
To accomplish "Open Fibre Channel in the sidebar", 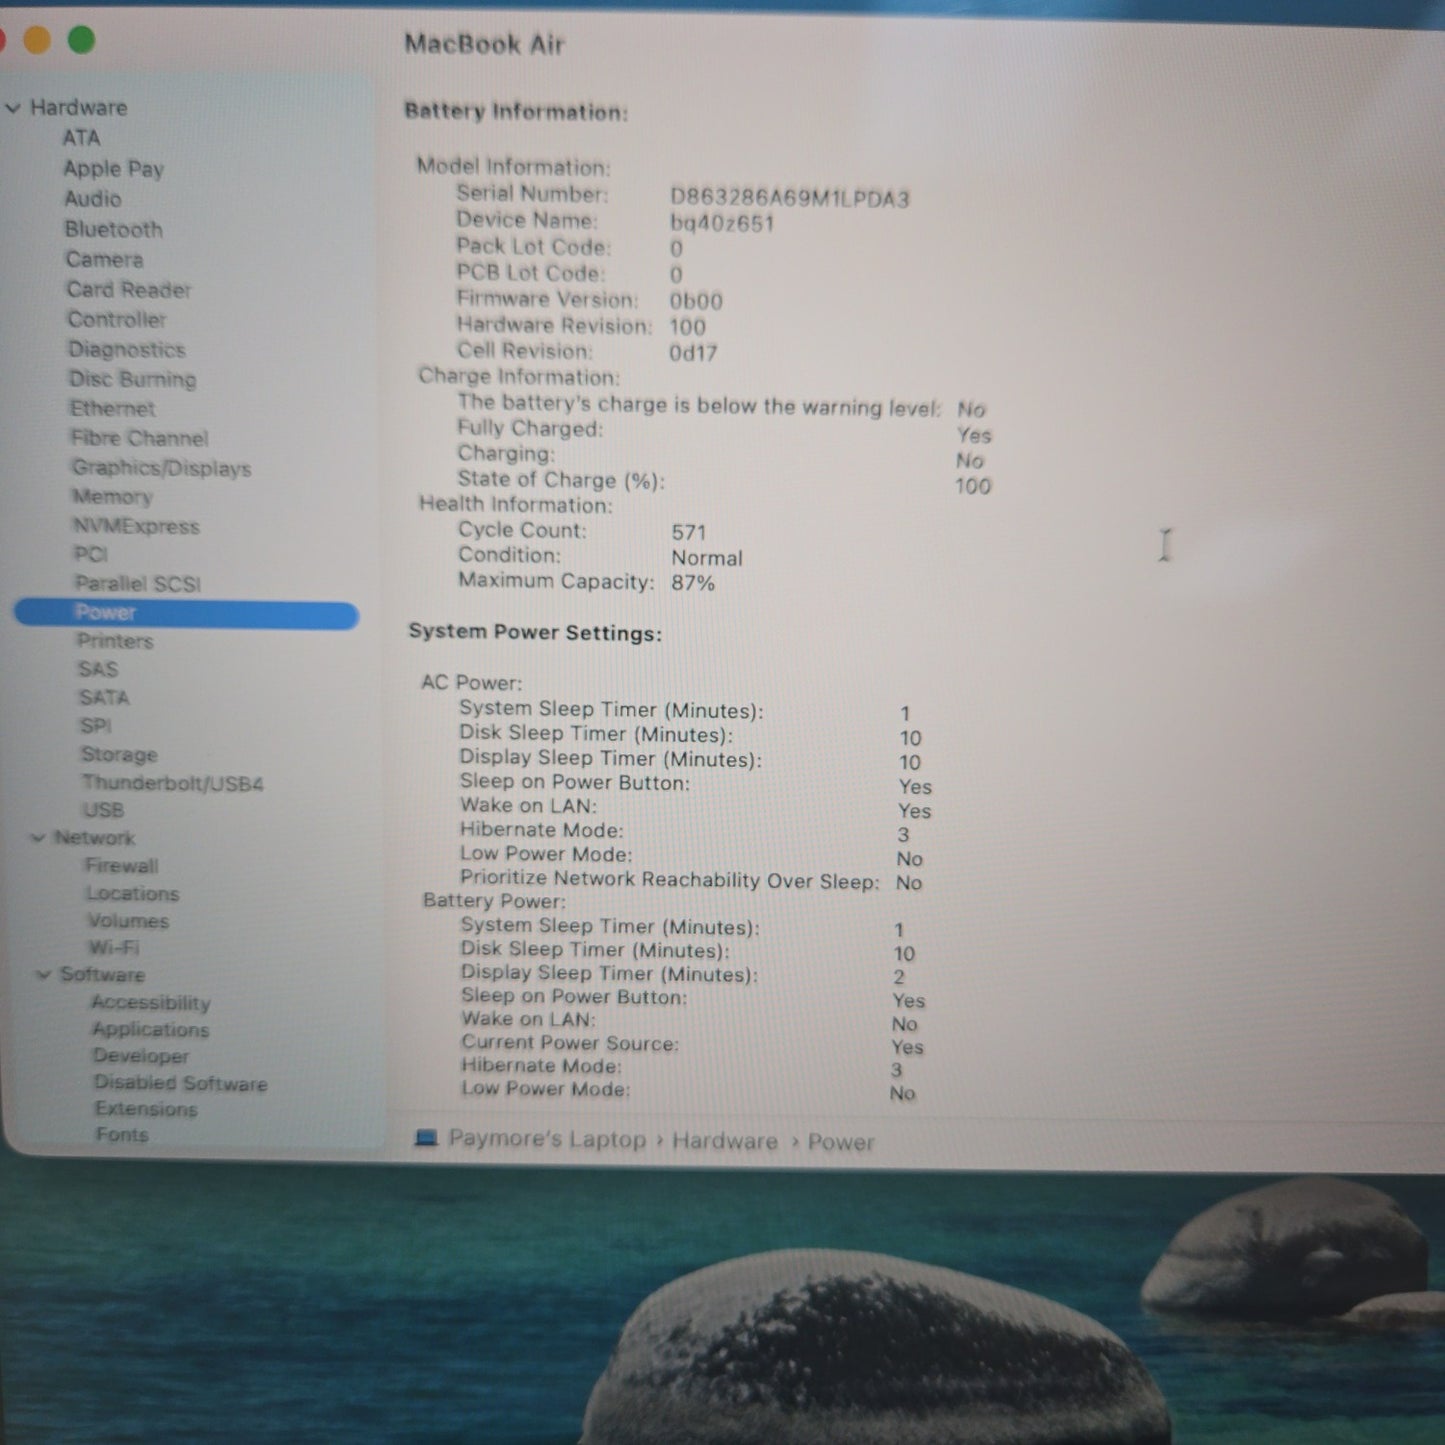I will click(x=139, y=438).
